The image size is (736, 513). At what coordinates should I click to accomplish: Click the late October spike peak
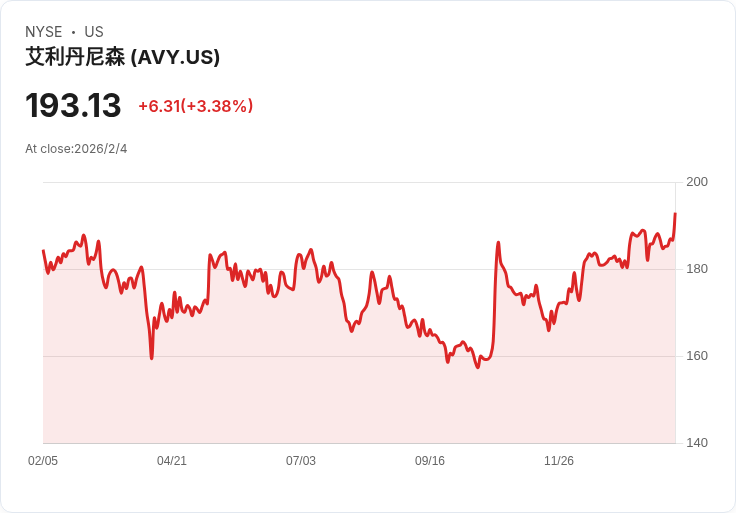pos(498,243)
